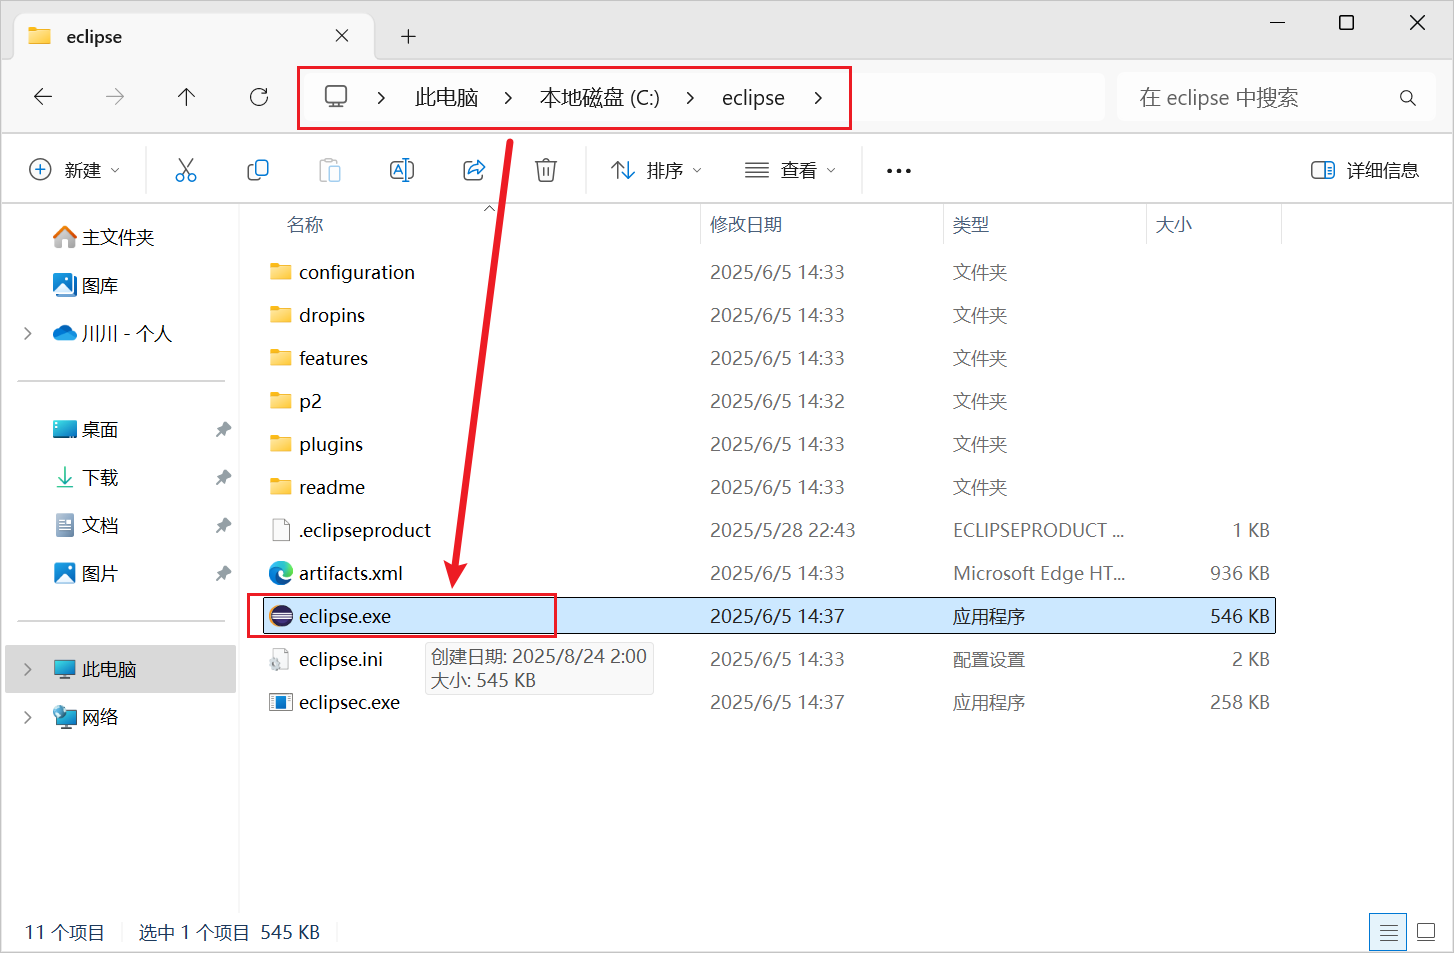The image size is (1454, 953).
Task: Select the eclipse.ini file icon
Action: coord(281,659)
